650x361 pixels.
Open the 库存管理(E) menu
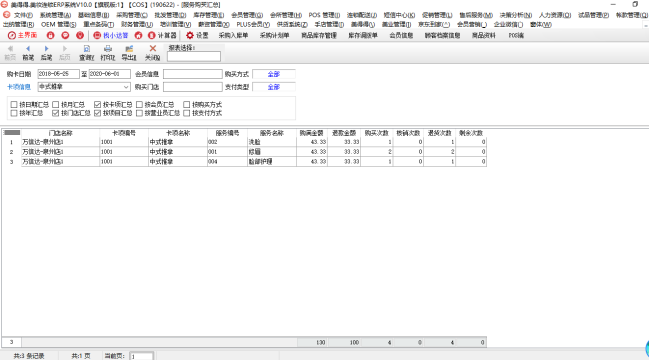coord(209,15)
